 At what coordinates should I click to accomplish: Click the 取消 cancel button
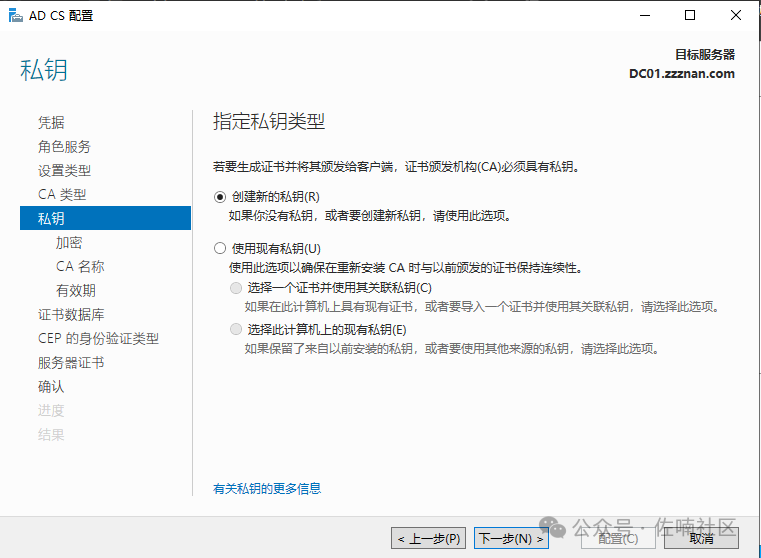point(701,539)
